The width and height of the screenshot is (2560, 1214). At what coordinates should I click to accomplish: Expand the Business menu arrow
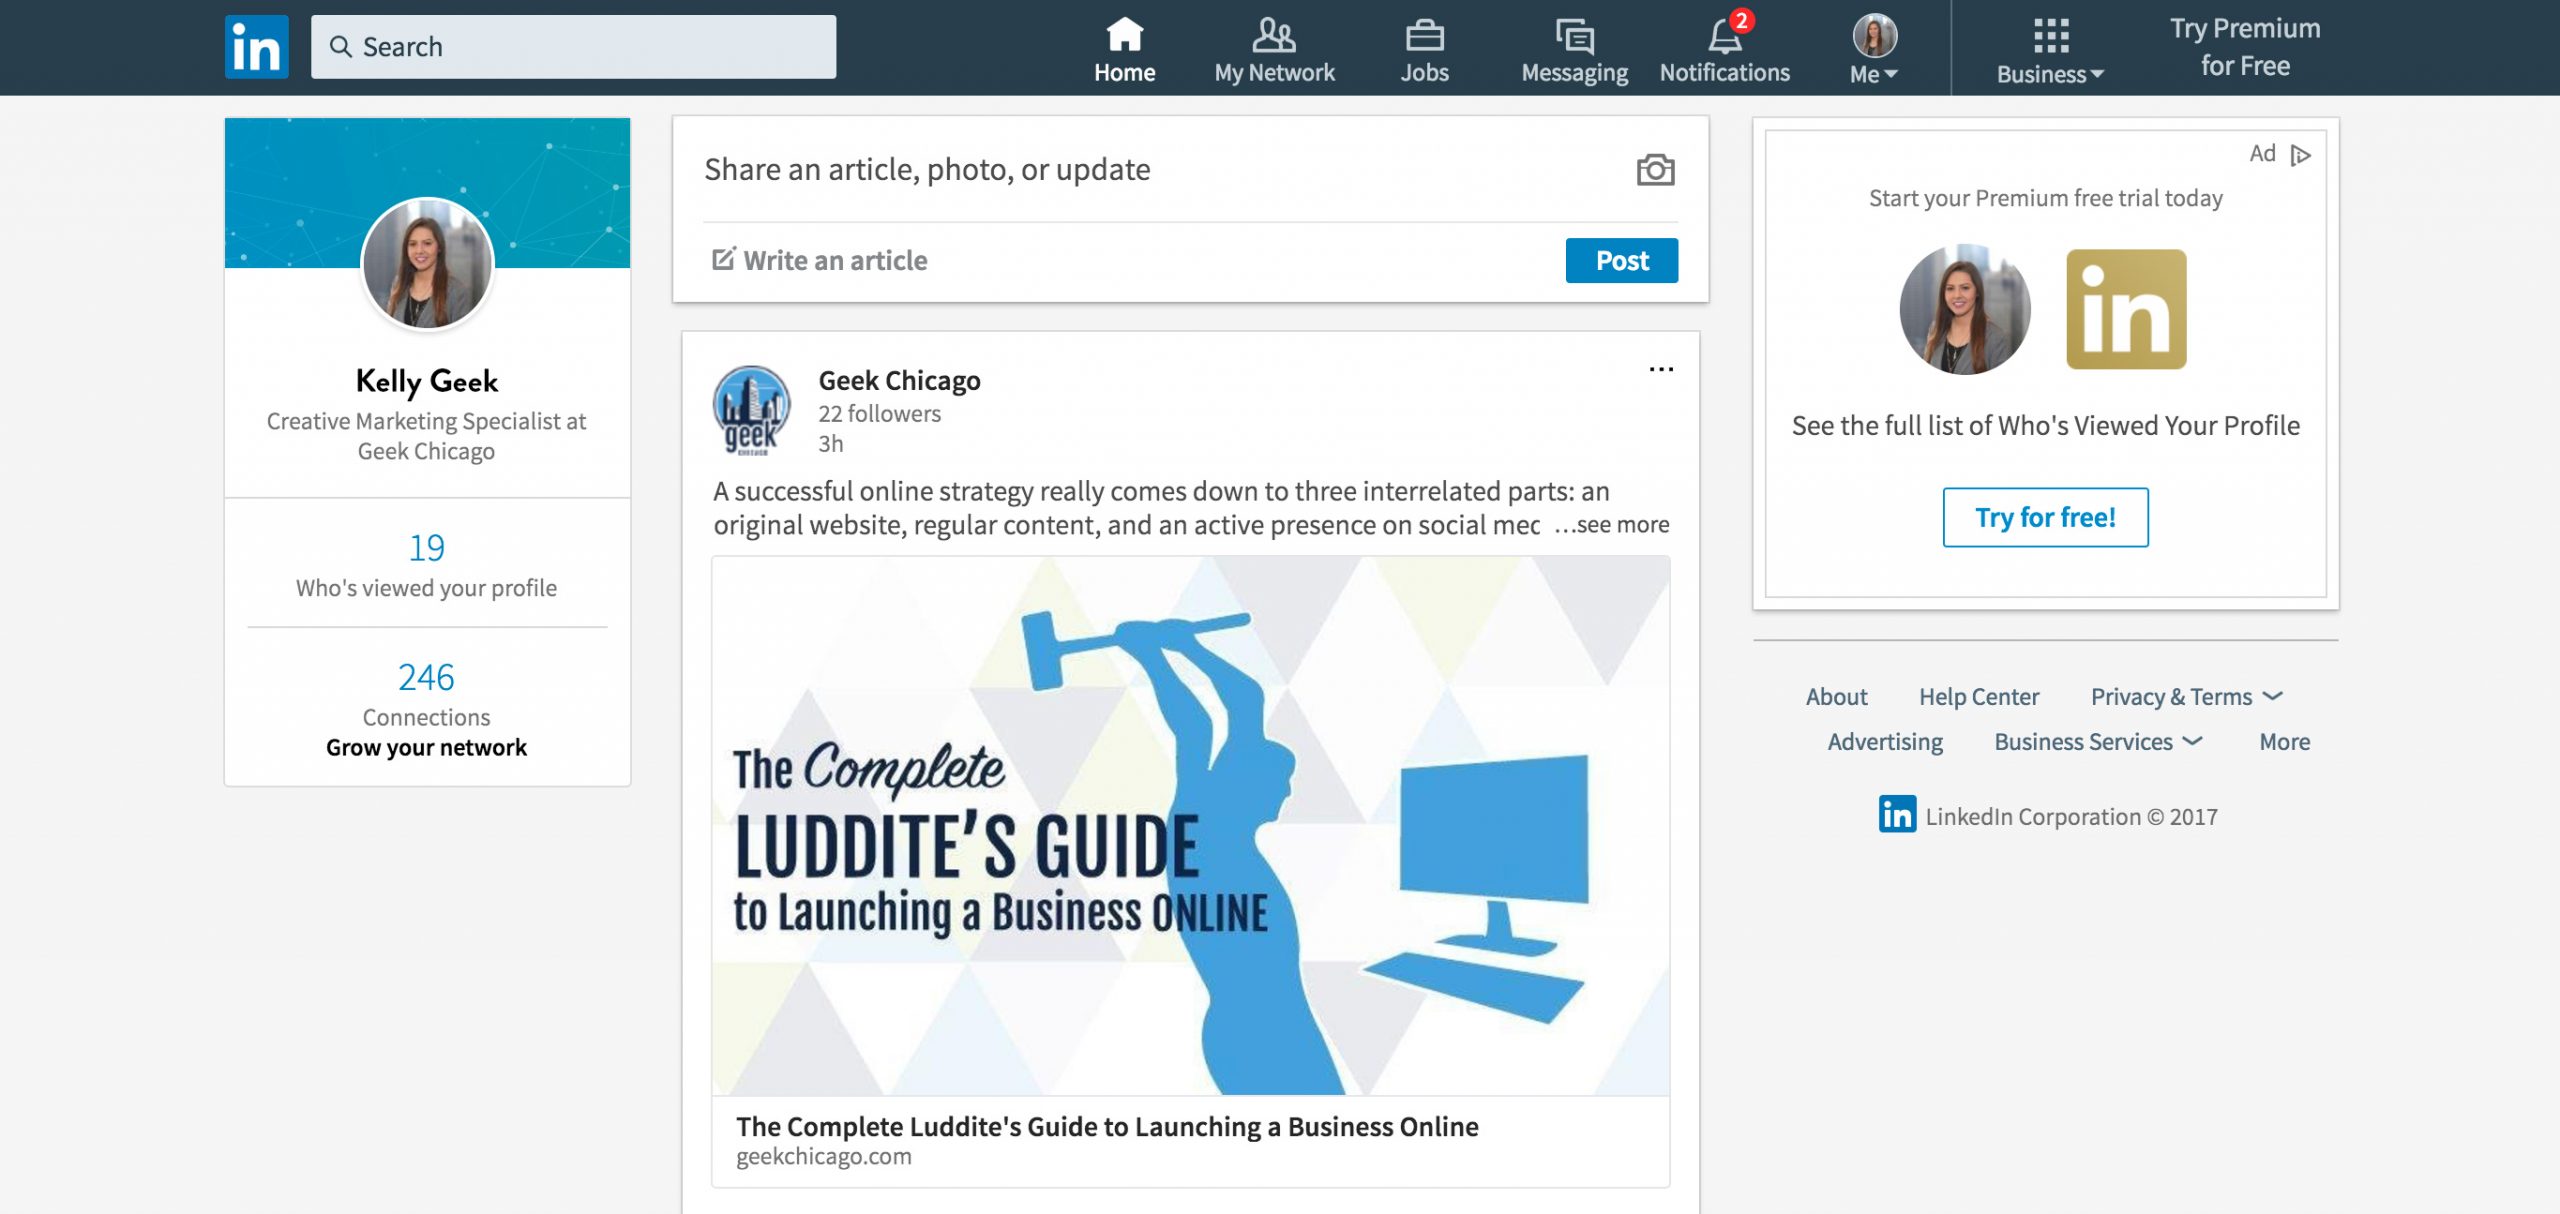[2098, 74]
